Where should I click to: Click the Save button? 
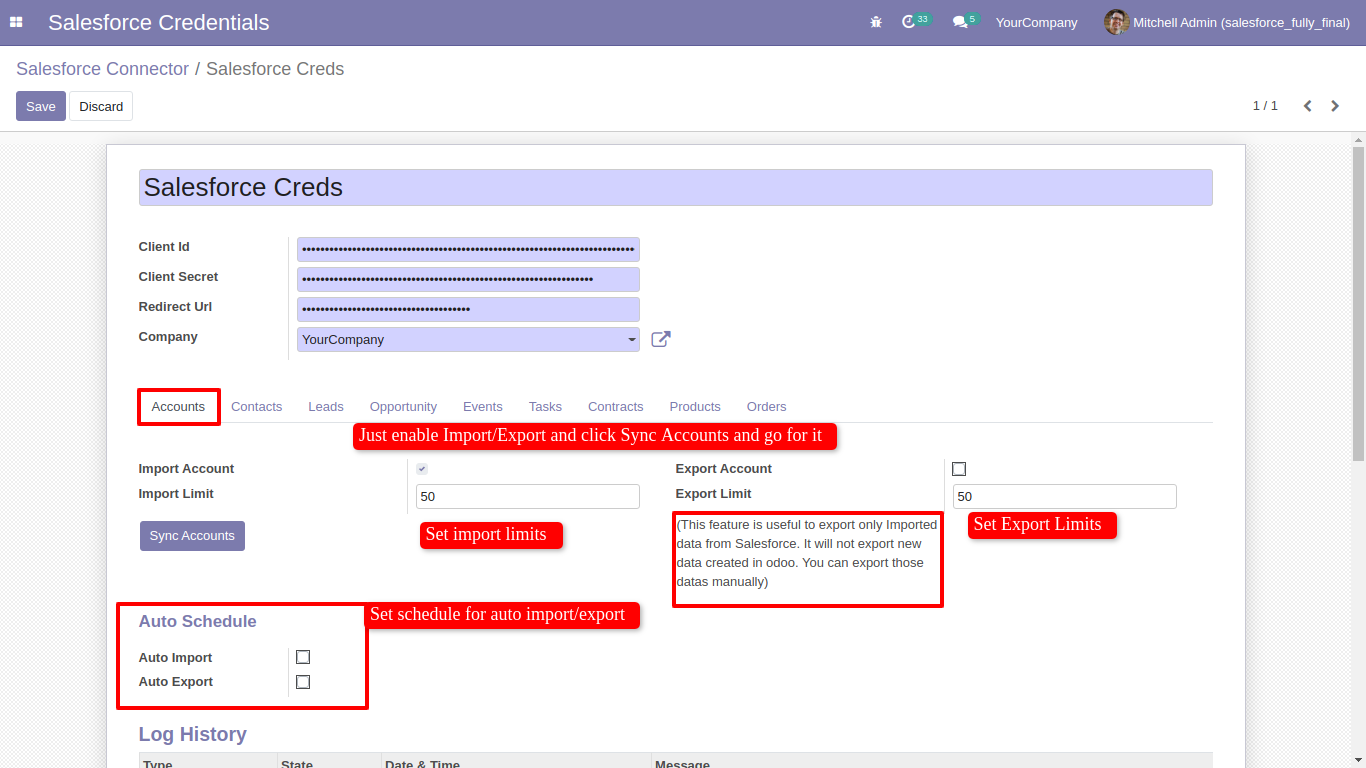tap(41, 106)
